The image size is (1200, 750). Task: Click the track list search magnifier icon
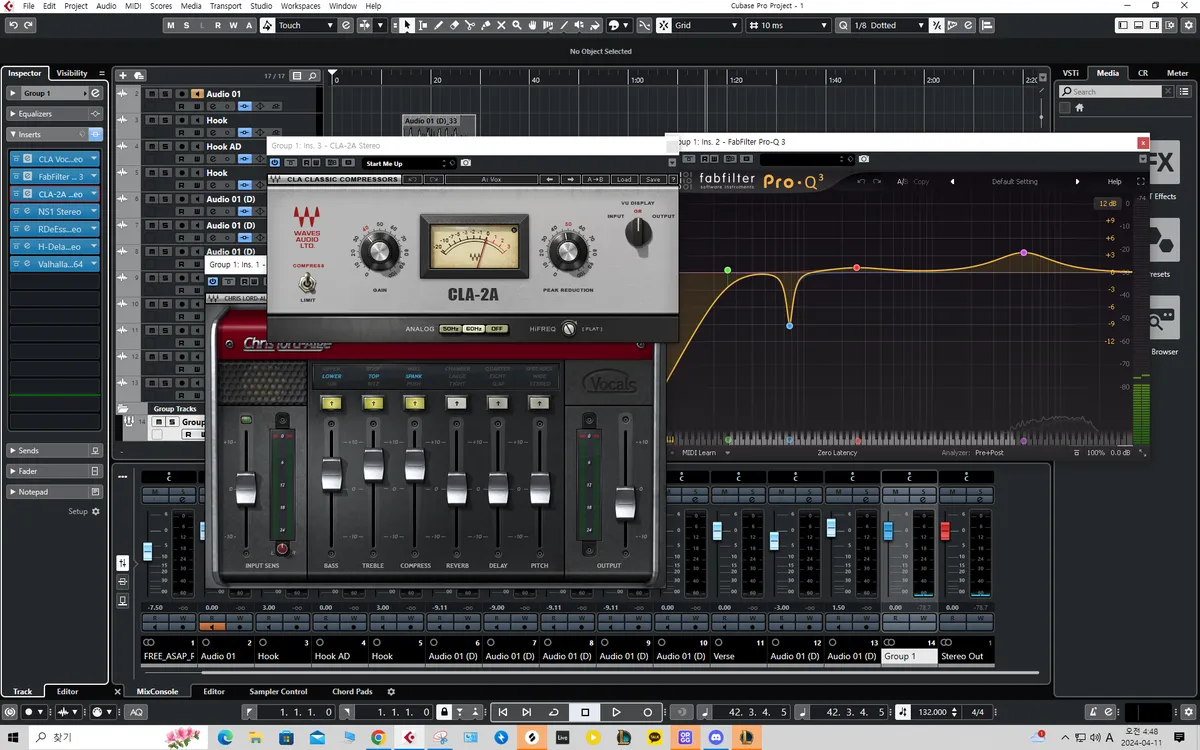(x=312, y=75)
